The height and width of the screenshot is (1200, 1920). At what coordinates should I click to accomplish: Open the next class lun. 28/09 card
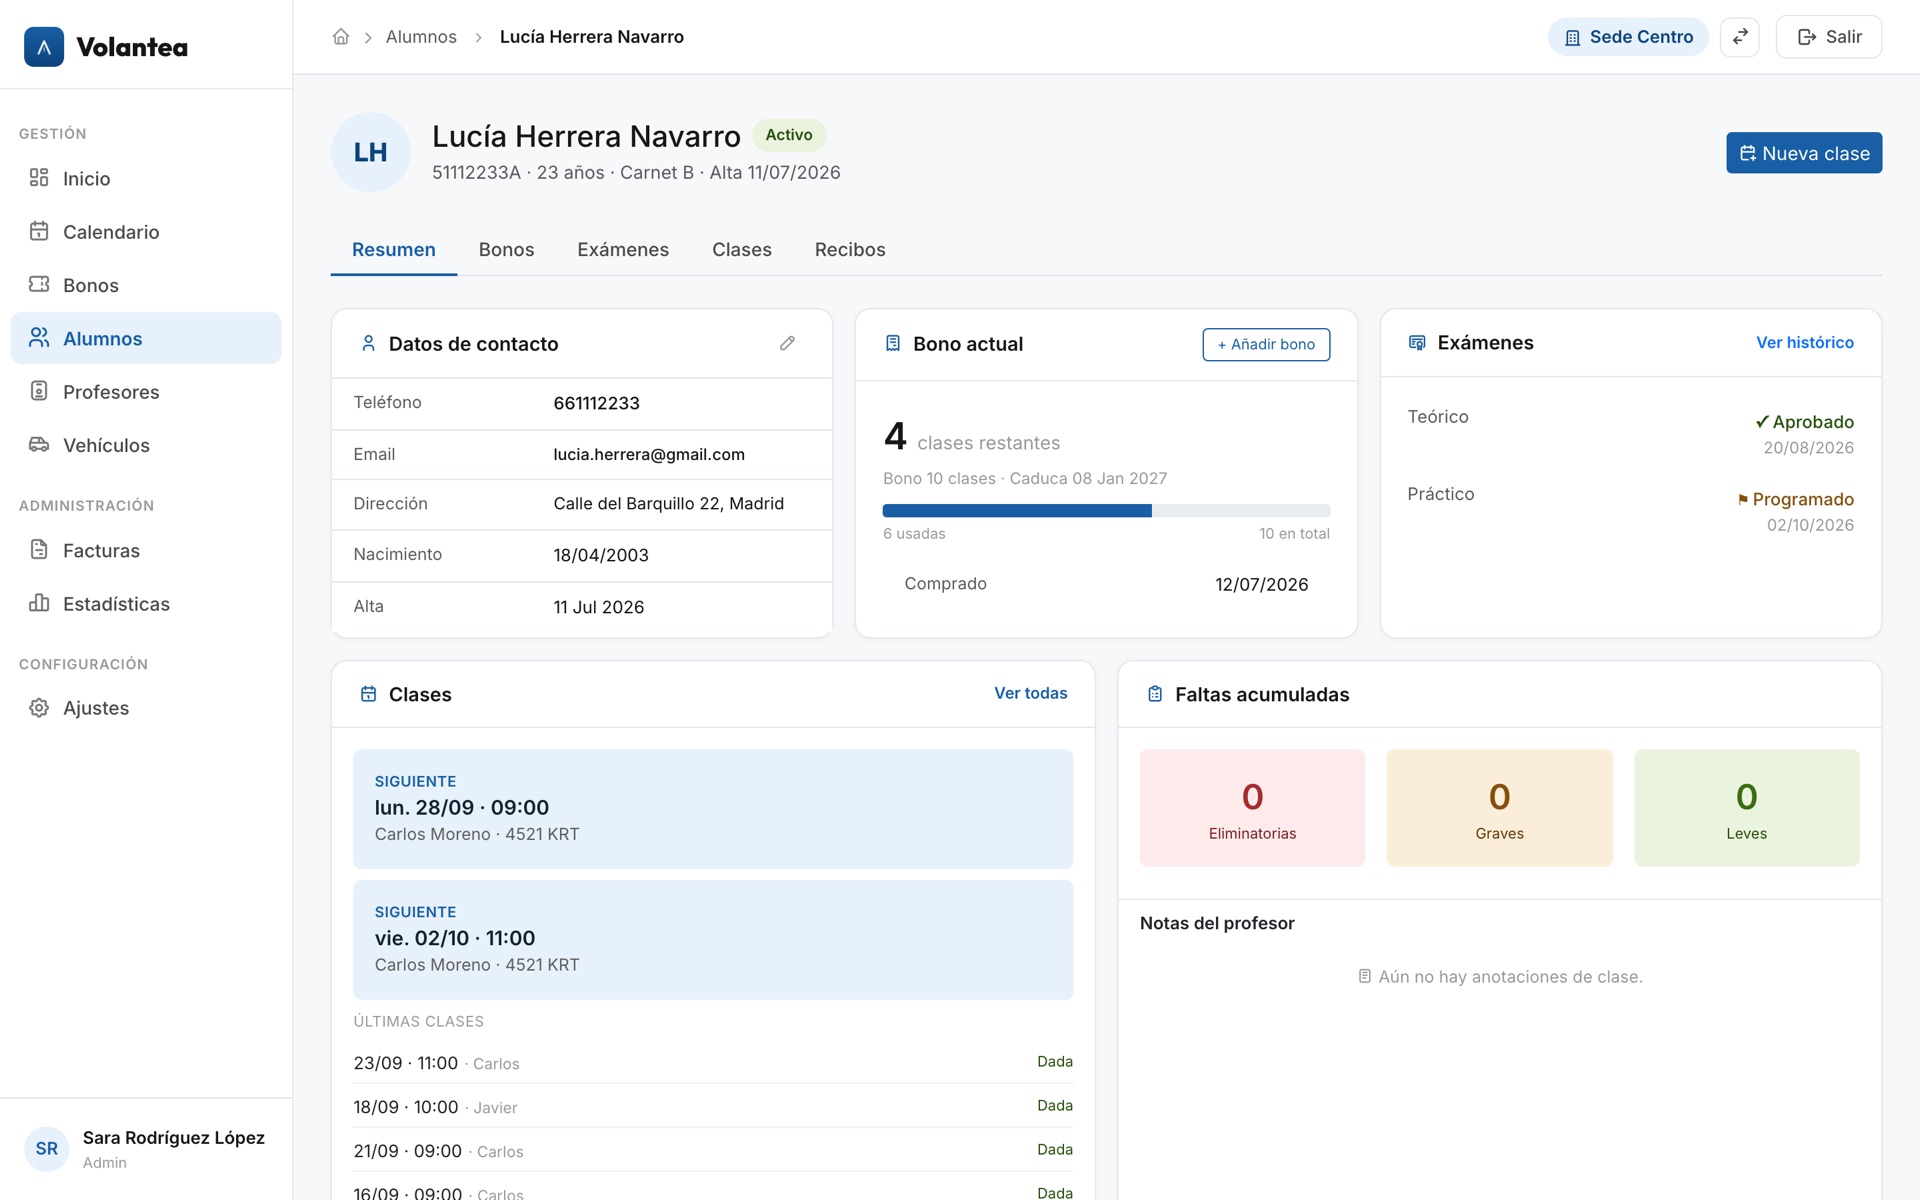713,808
